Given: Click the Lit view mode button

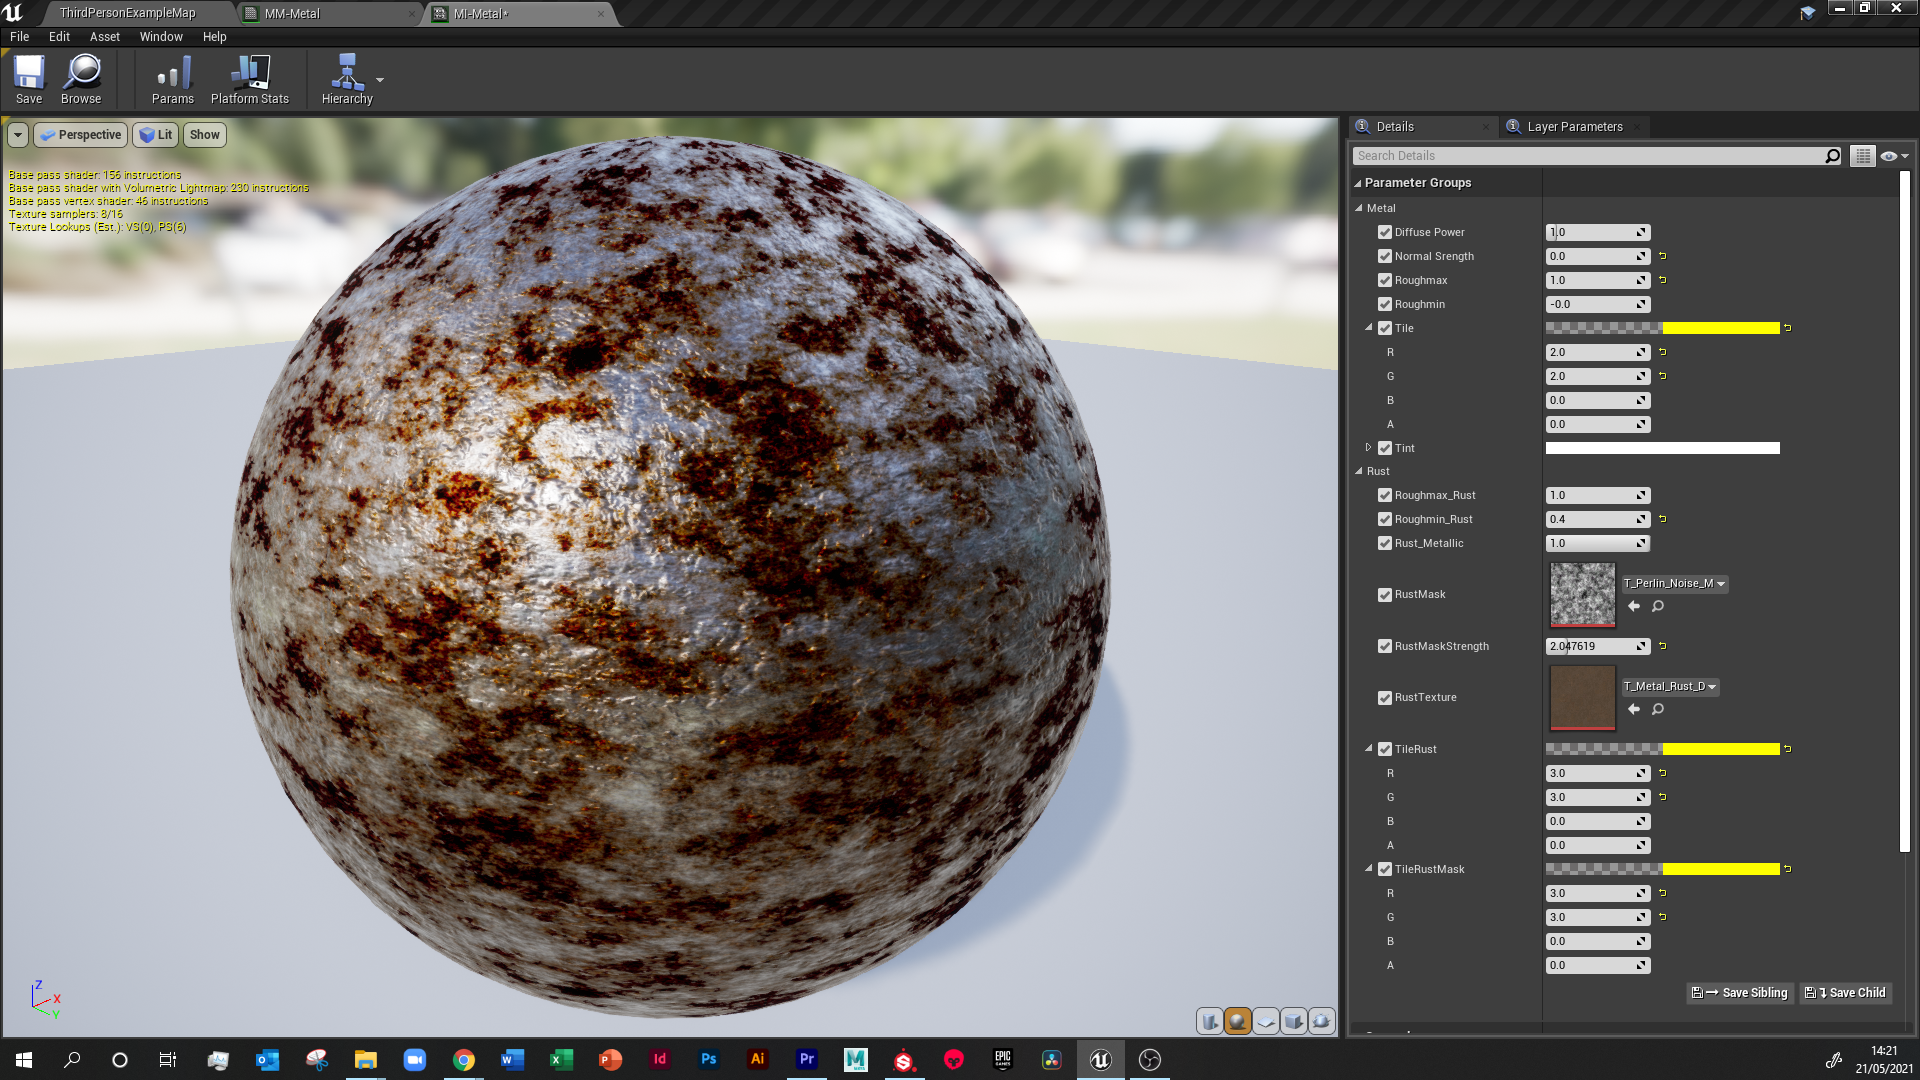Looking at the screenshot, I should click(156, 135).
